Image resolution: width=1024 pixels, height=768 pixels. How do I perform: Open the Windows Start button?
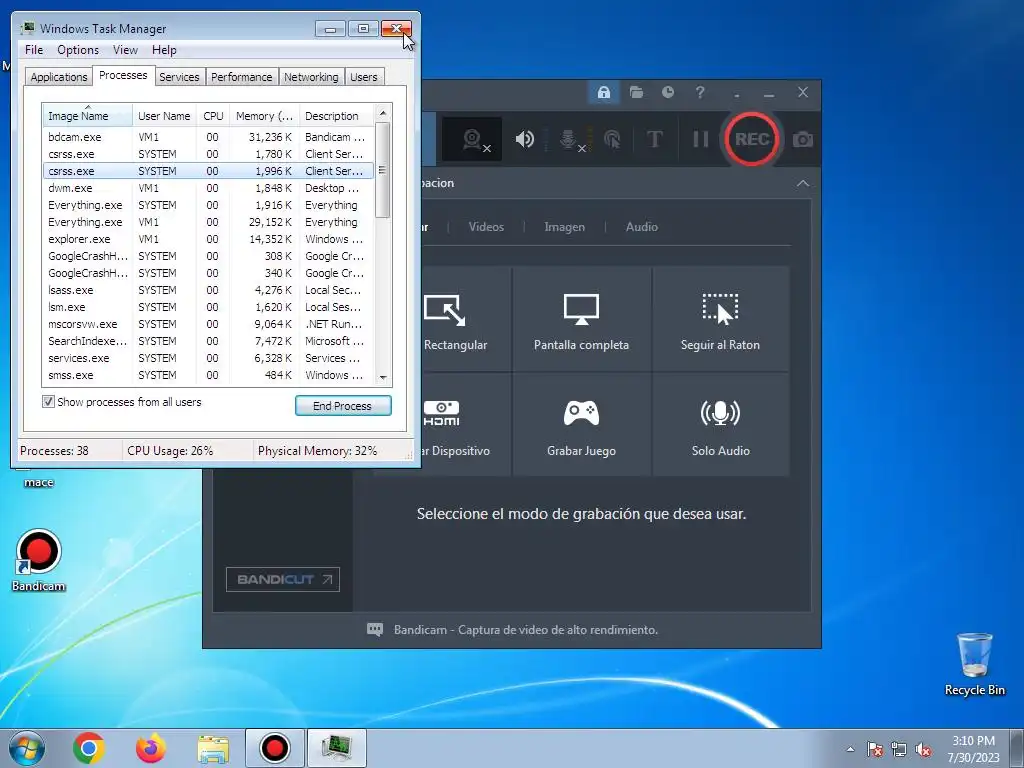click(x=27, y=748)
